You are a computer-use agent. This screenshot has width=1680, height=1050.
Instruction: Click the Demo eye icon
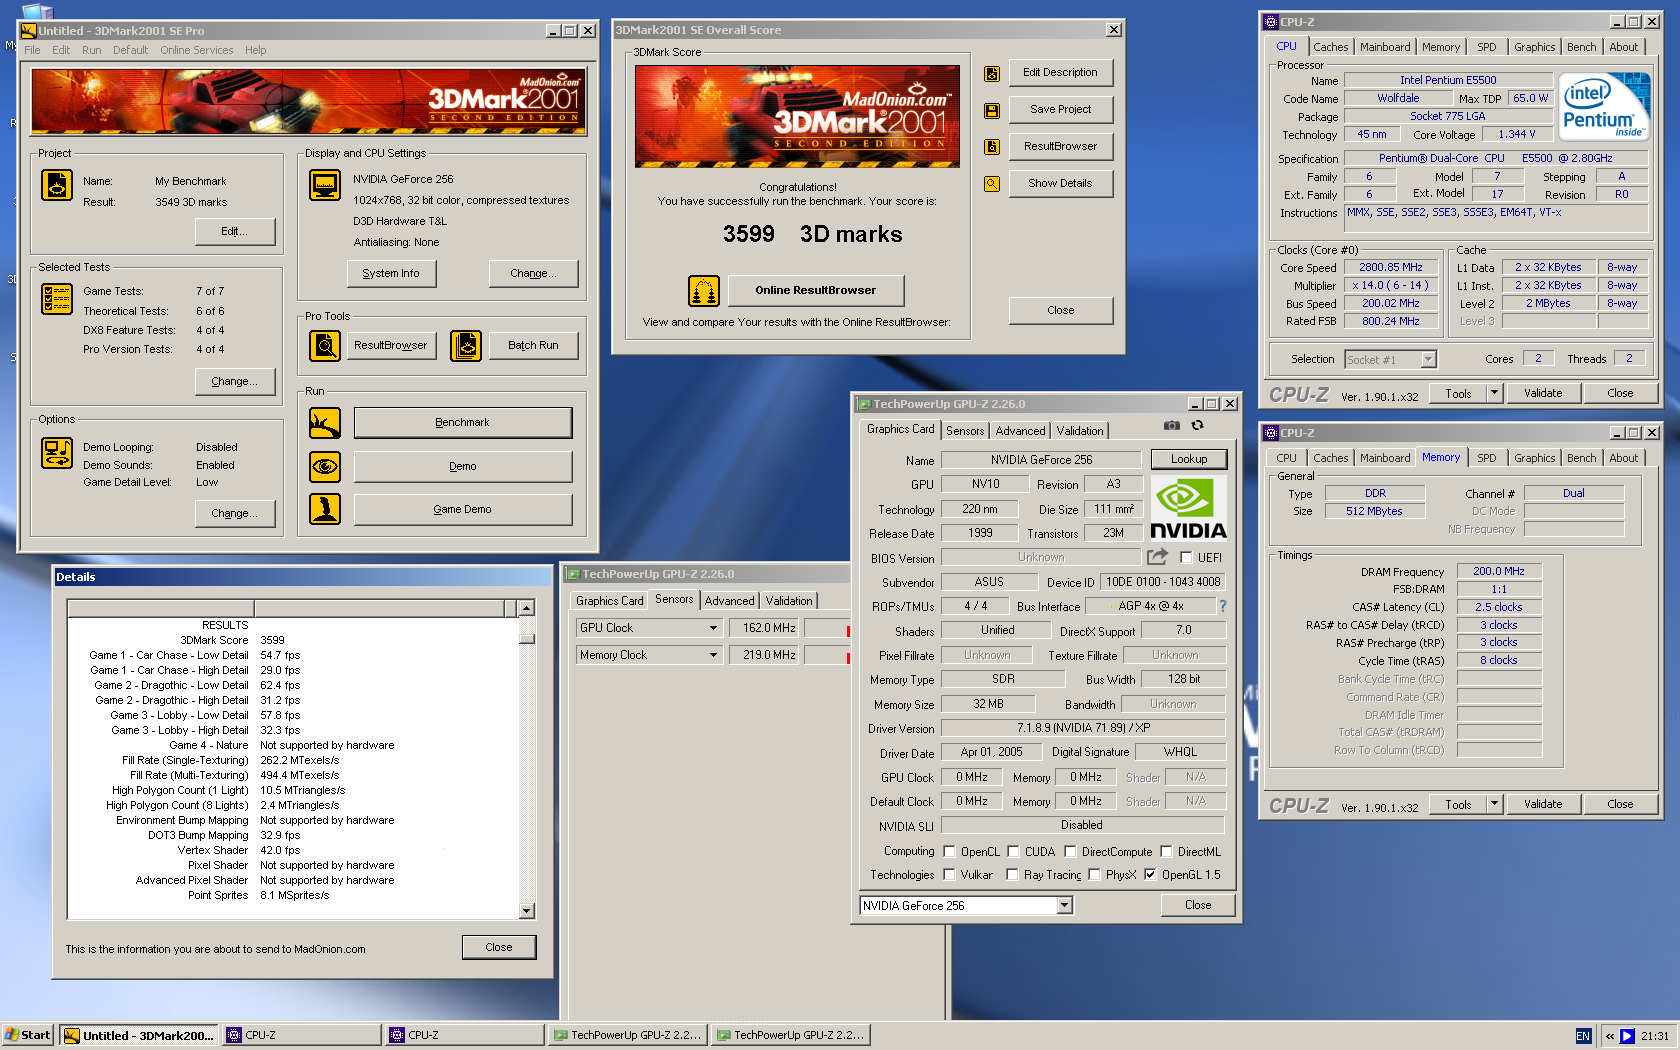[325, 467]
